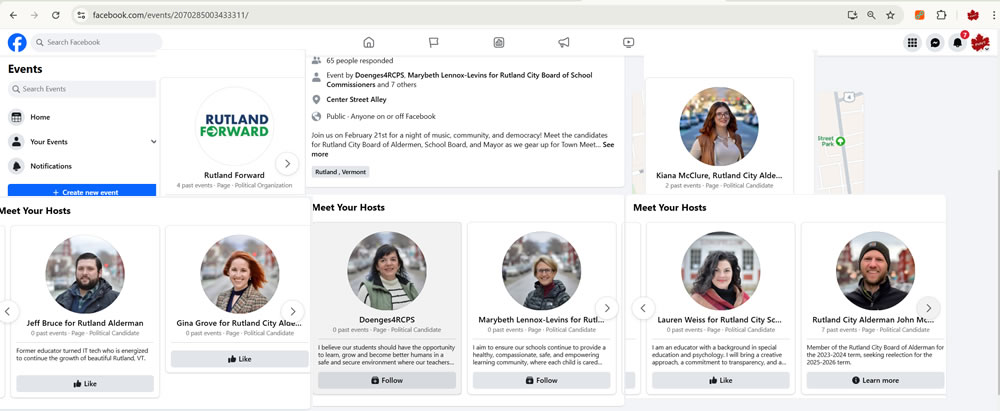Expand the Your Events chevron
This screenshot has width=1000, height=411.
[x=153, y=142]
